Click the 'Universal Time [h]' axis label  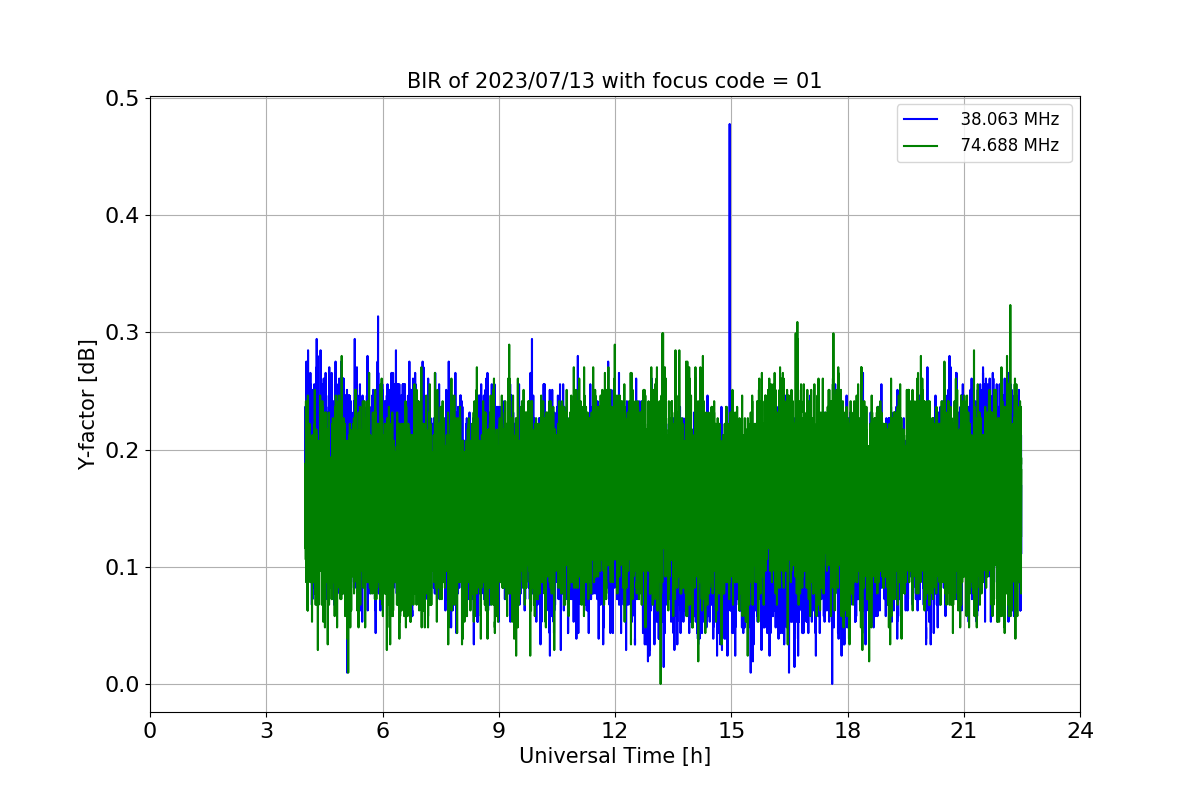pyautogui.click(x=614, y=756)
